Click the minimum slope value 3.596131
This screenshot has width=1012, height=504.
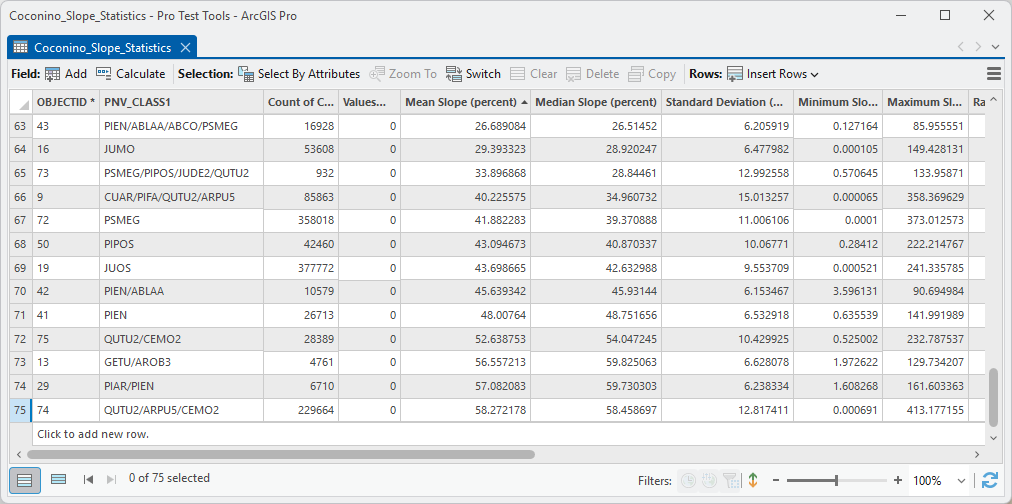838,291
